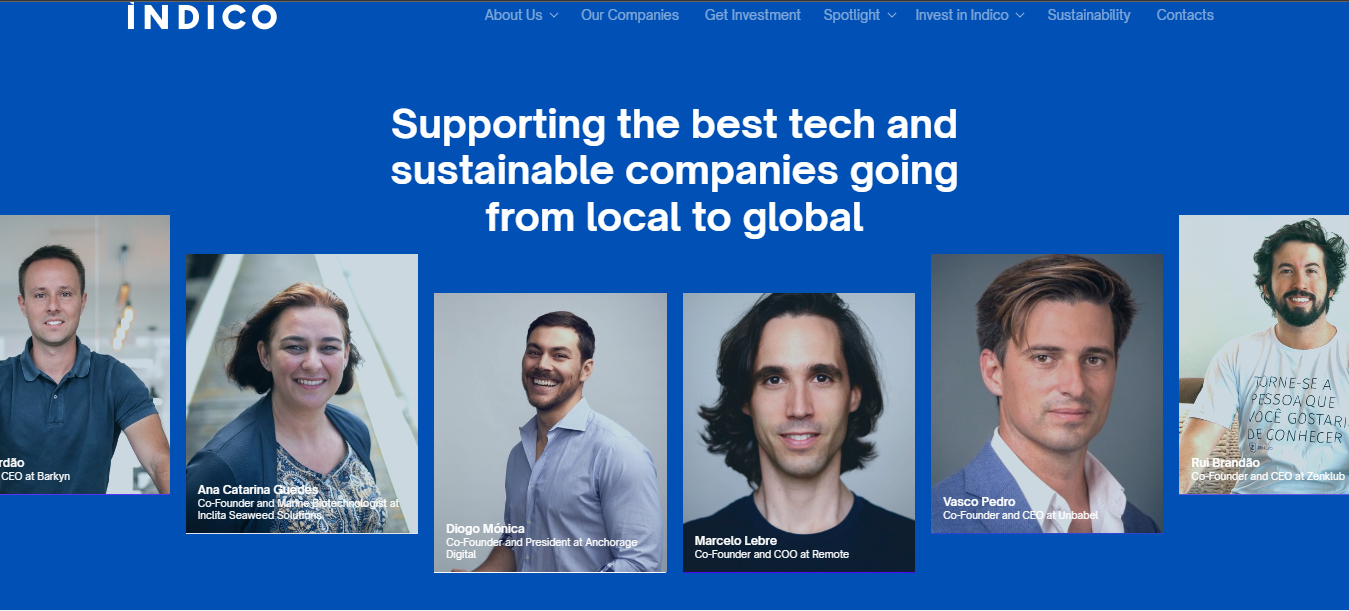Select the Vasco Pedro photo card
Screen dimensions: 1349x611
point(1047,394)
